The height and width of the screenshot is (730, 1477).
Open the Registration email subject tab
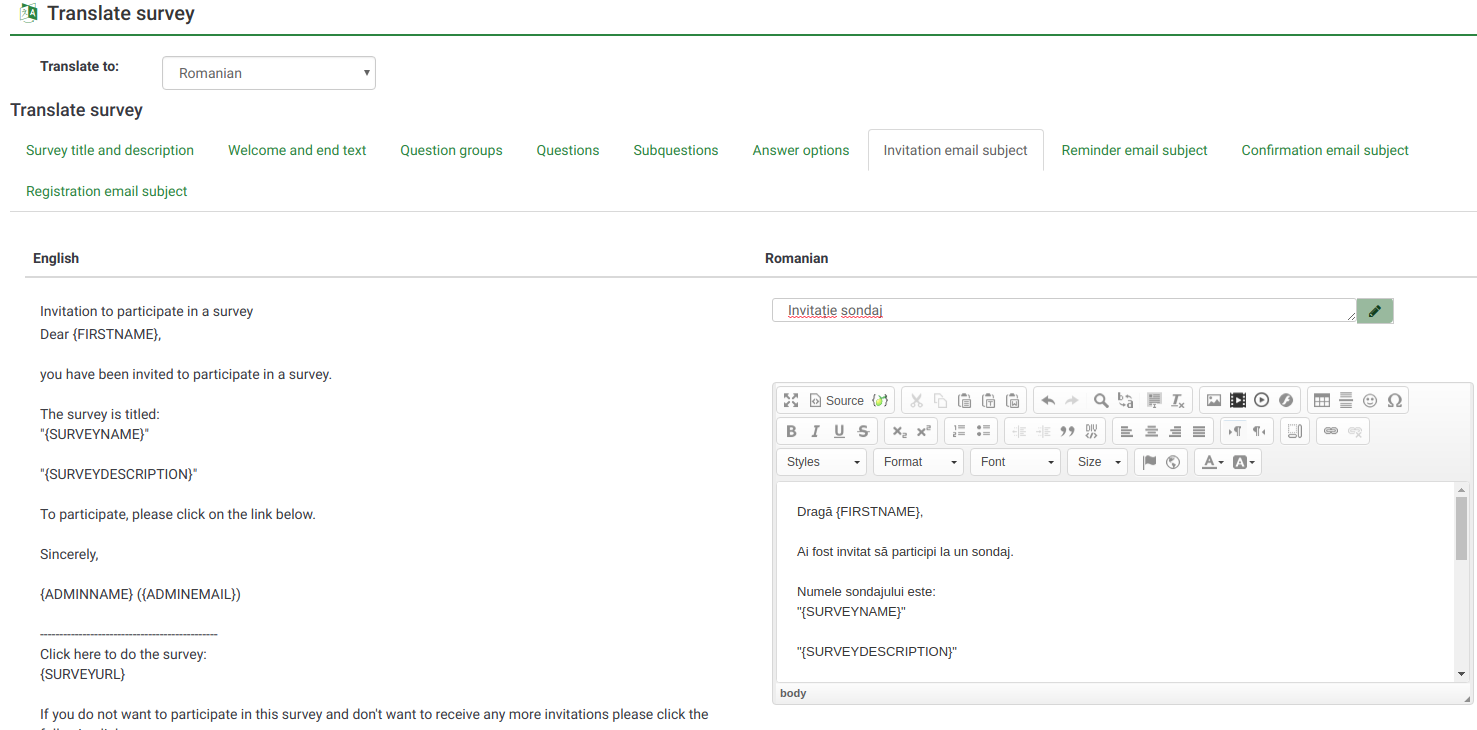(107, 191)
